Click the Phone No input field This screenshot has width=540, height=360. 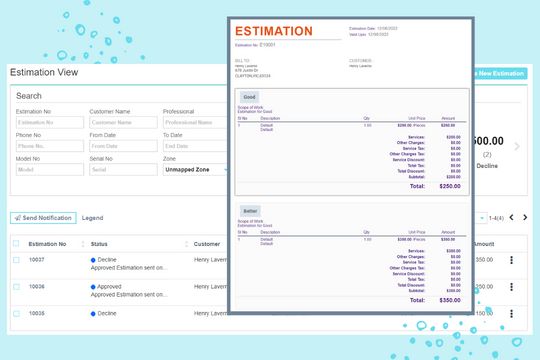click(50, 146)
